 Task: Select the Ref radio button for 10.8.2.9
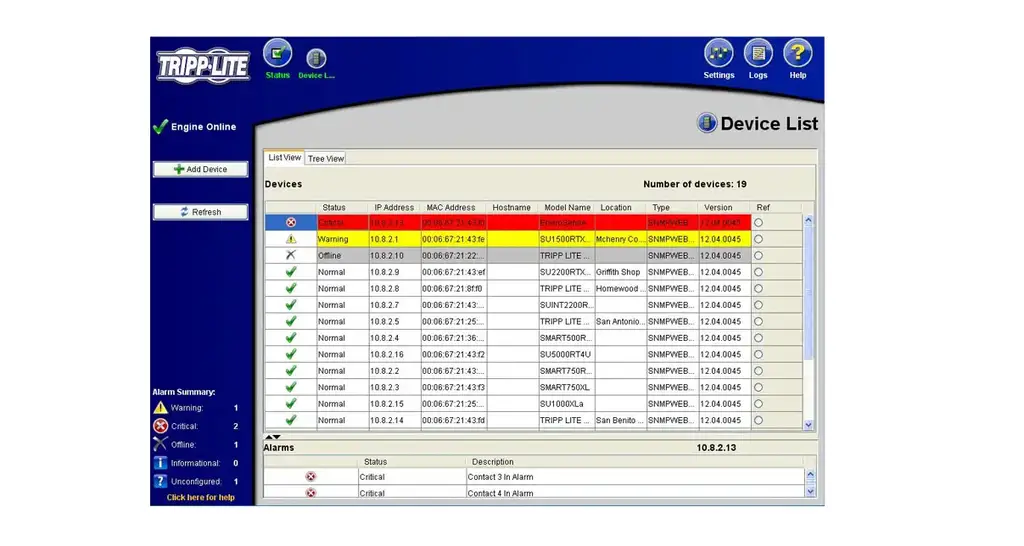[758, 272]
